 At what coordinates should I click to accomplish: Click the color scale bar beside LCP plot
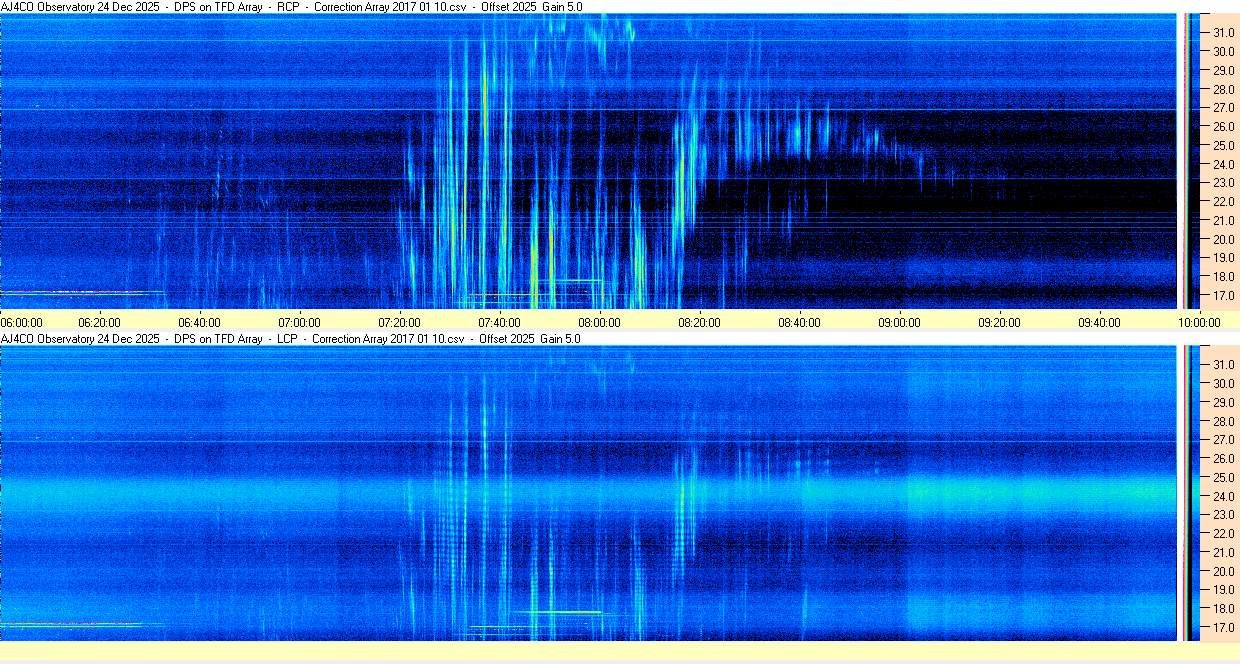[1189, 493]
